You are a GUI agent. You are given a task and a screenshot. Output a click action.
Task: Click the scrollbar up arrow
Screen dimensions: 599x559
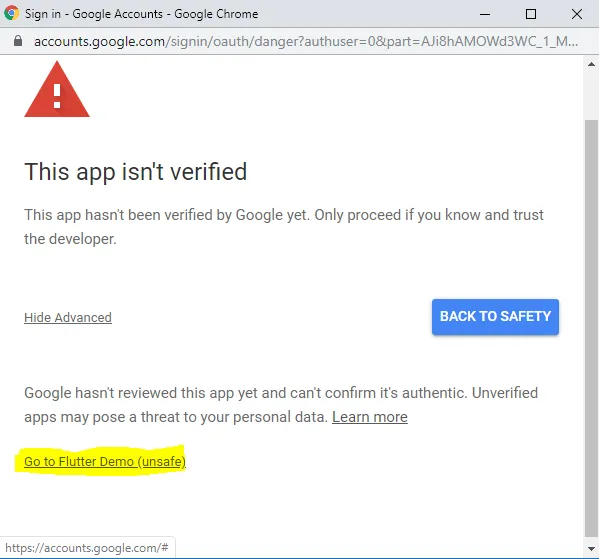591,64
